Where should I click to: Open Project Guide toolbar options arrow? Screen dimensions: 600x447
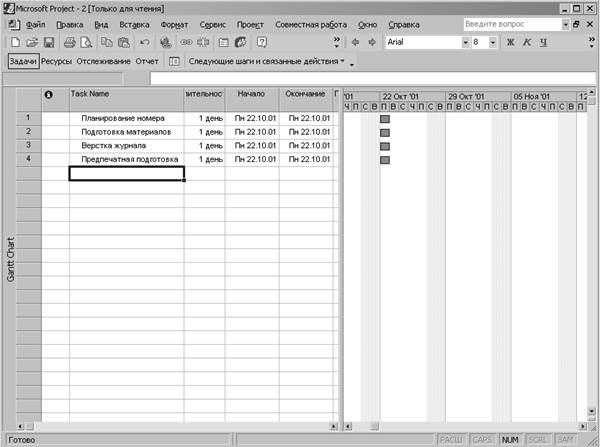point(352,64)
